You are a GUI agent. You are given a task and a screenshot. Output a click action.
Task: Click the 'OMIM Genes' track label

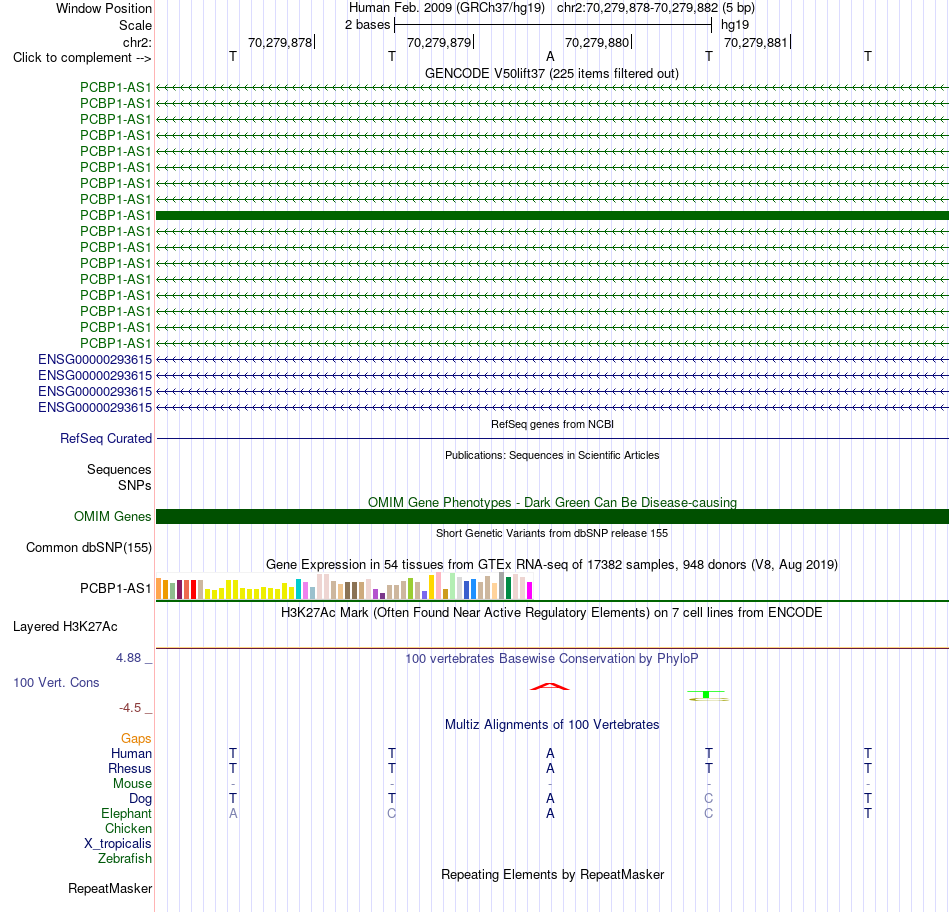[113, 516]
